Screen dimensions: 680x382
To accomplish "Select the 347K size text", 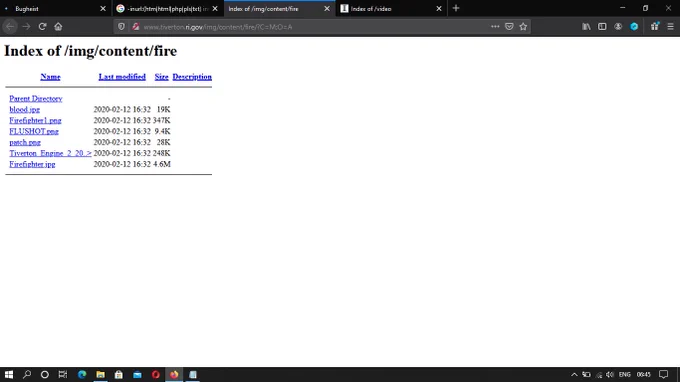I will [x=161, y=121].
